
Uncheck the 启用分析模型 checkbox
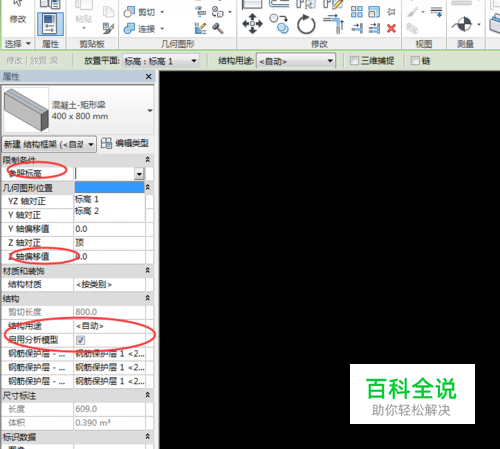[x=80, y=340]
